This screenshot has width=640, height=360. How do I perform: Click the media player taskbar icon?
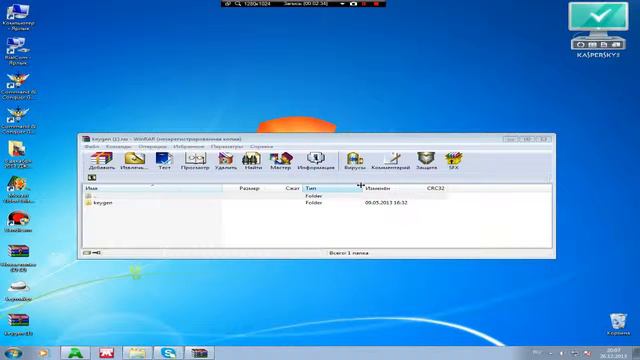pos(43,353)
